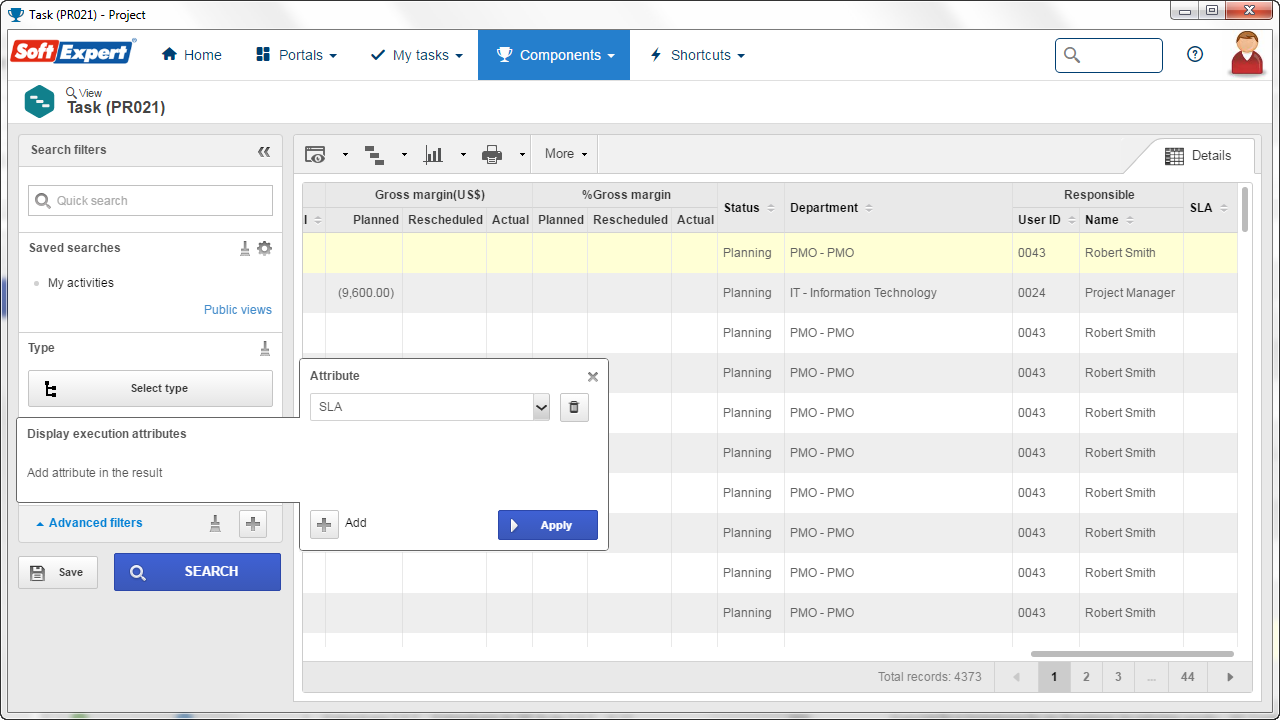Jump to page 44
Viewport: 1280px width, 720px height.
[1187, 677]
